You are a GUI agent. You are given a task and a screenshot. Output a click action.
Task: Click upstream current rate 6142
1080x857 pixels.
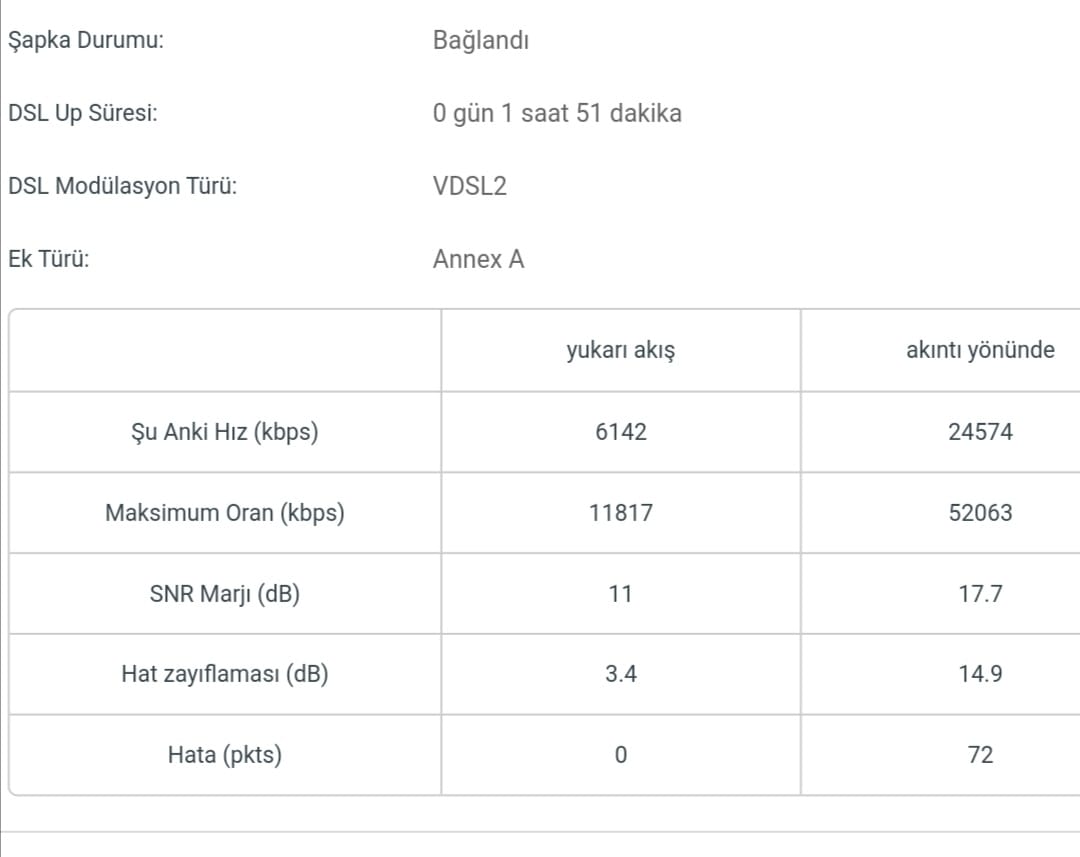[621, 432]
